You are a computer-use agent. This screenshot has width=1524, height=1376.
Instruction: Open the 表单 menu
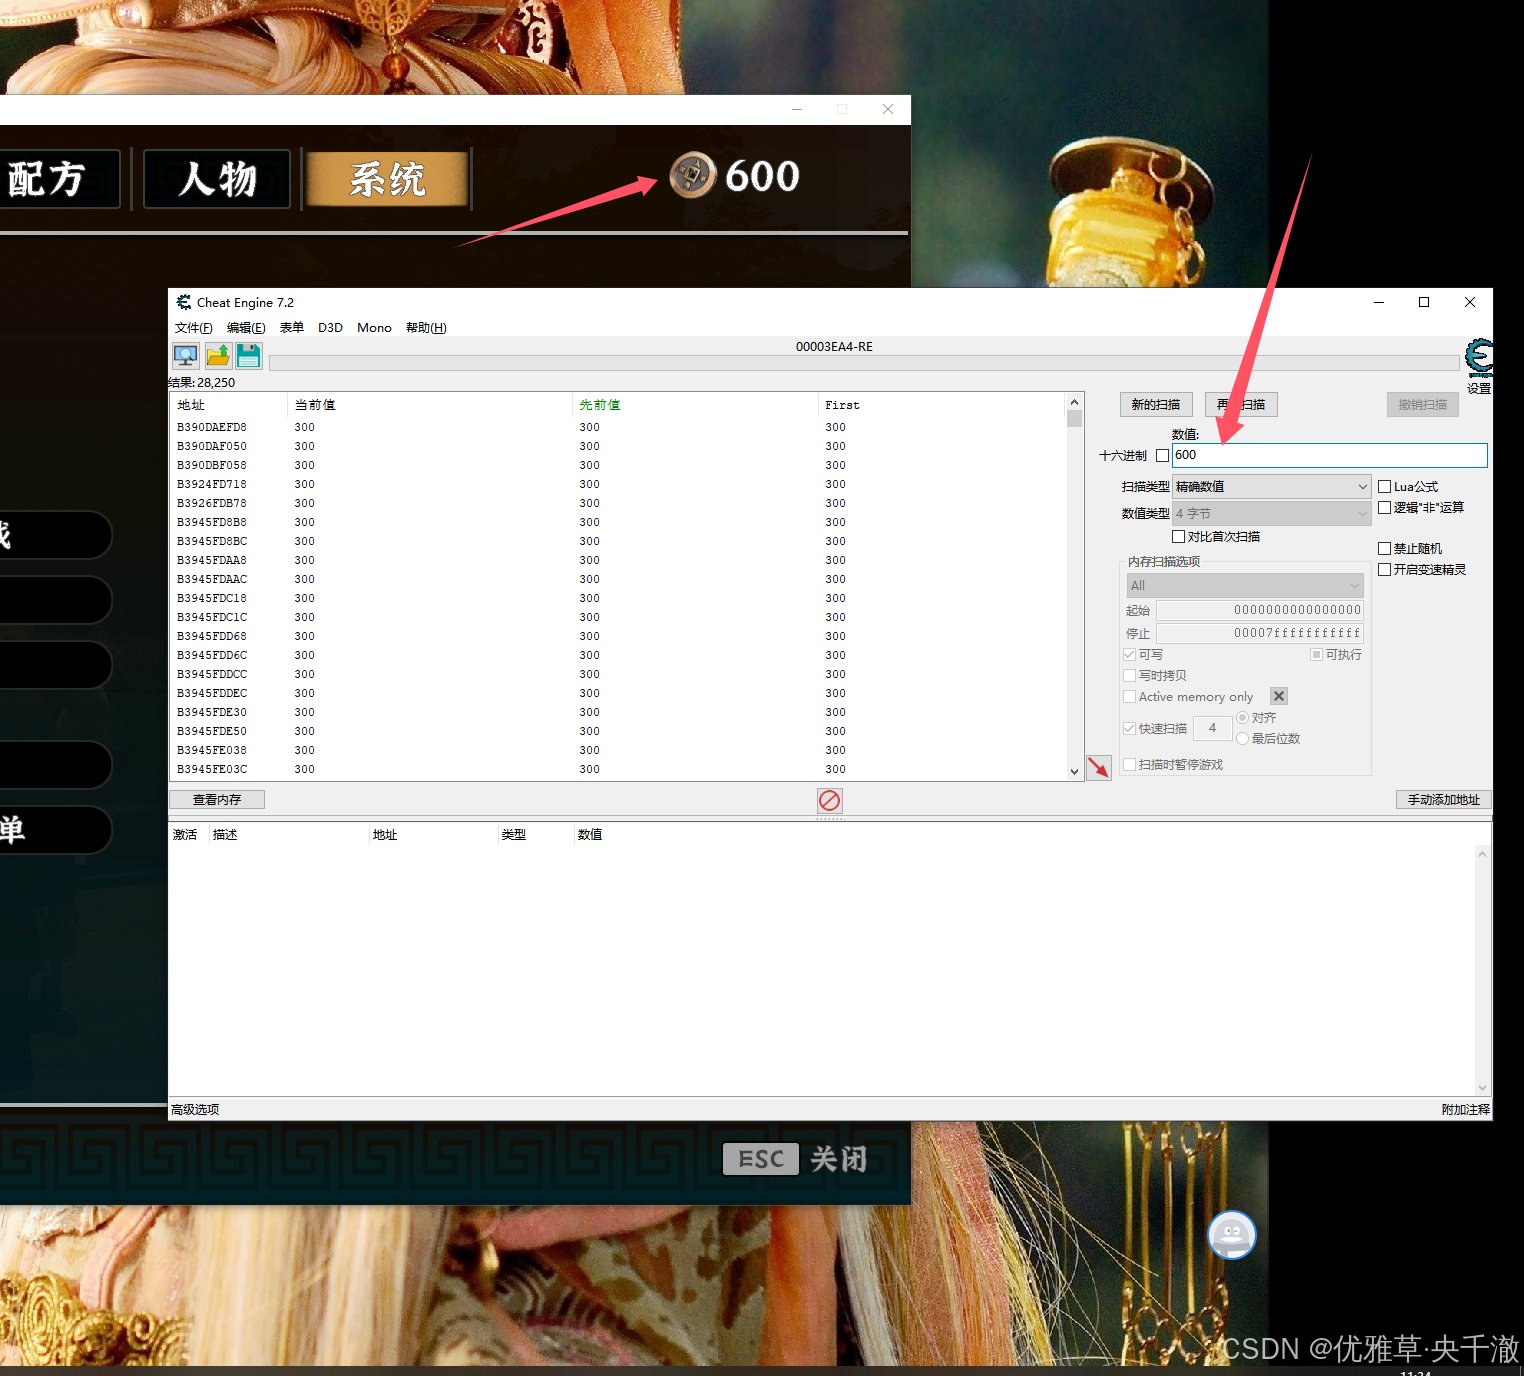292,328
